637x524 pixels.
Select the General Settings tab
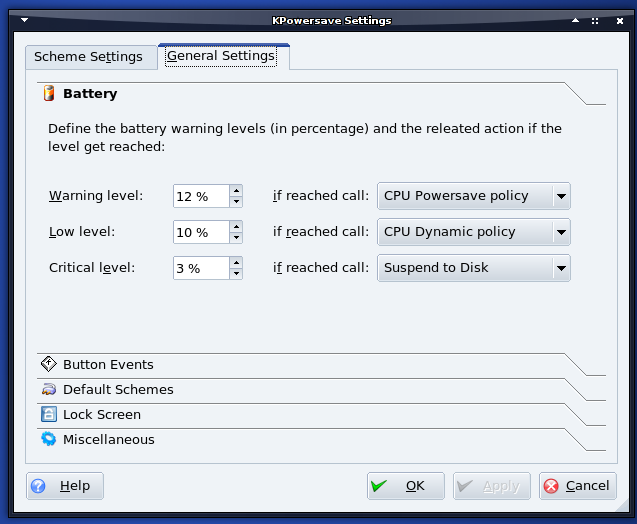tap(223, 56)
